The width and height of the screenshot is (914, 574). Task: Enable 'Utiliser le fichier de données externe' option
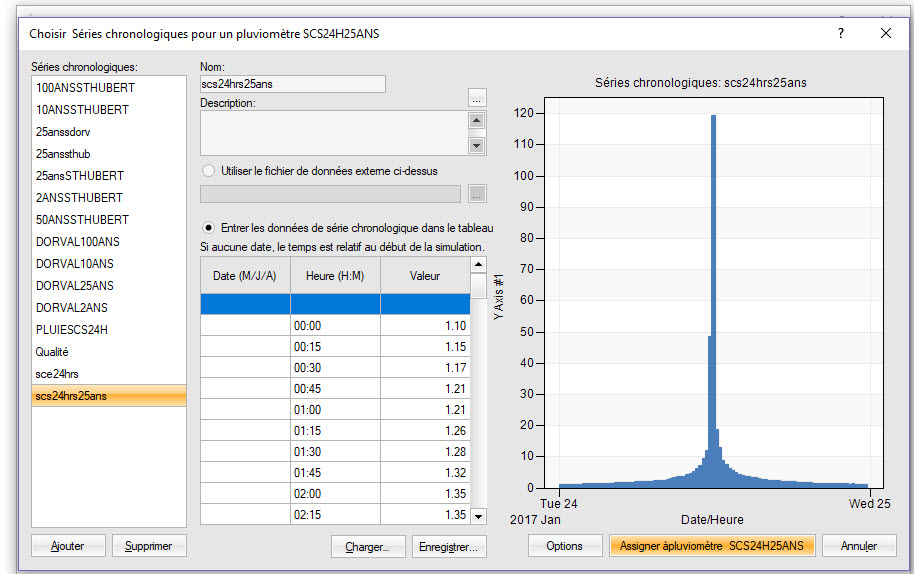(x=209, y=171)
